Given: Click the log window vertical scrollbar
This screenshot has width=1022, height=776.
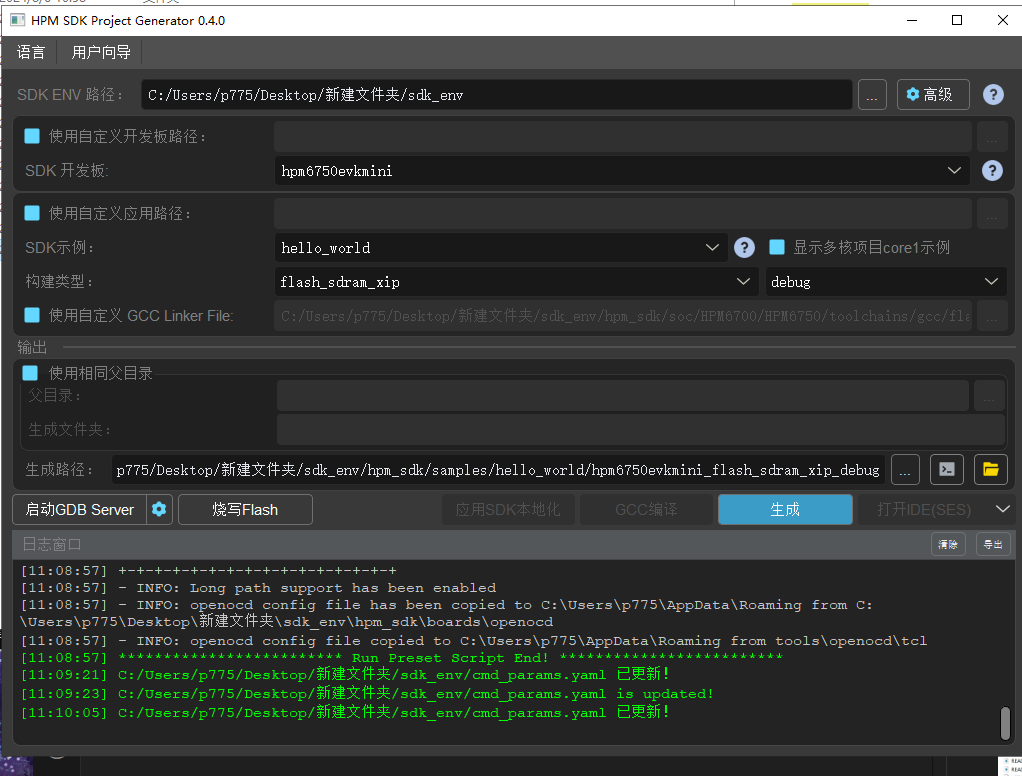Looking at the screenshot, I should tap(1005, 720).
